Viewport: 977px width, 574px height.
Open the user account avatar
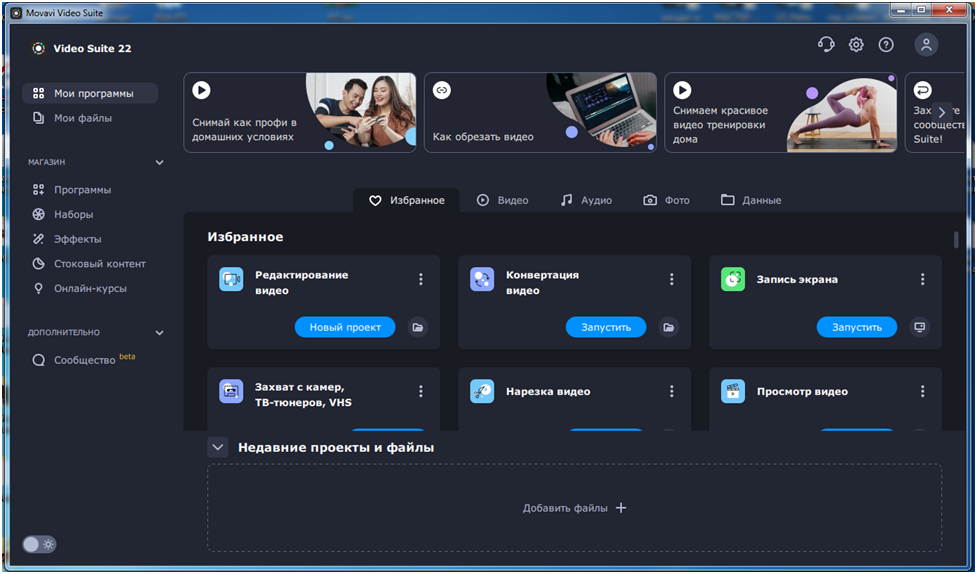click(x=926, y=44)
